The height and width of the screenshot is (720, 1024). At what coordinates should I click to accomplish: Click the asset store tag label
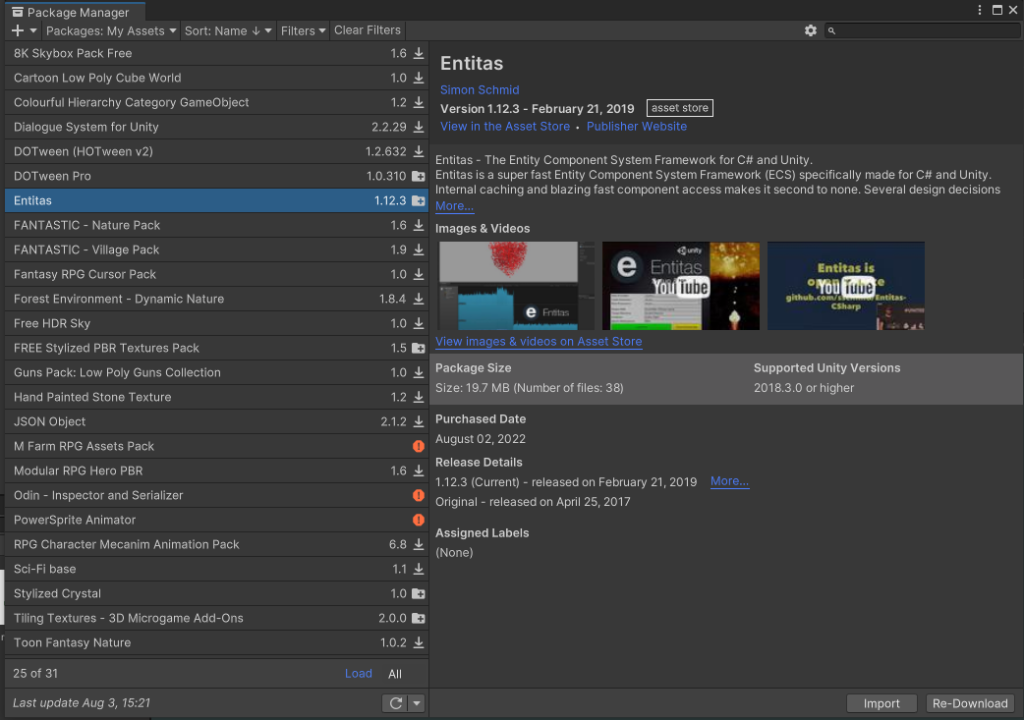click(x=680, y=108)
